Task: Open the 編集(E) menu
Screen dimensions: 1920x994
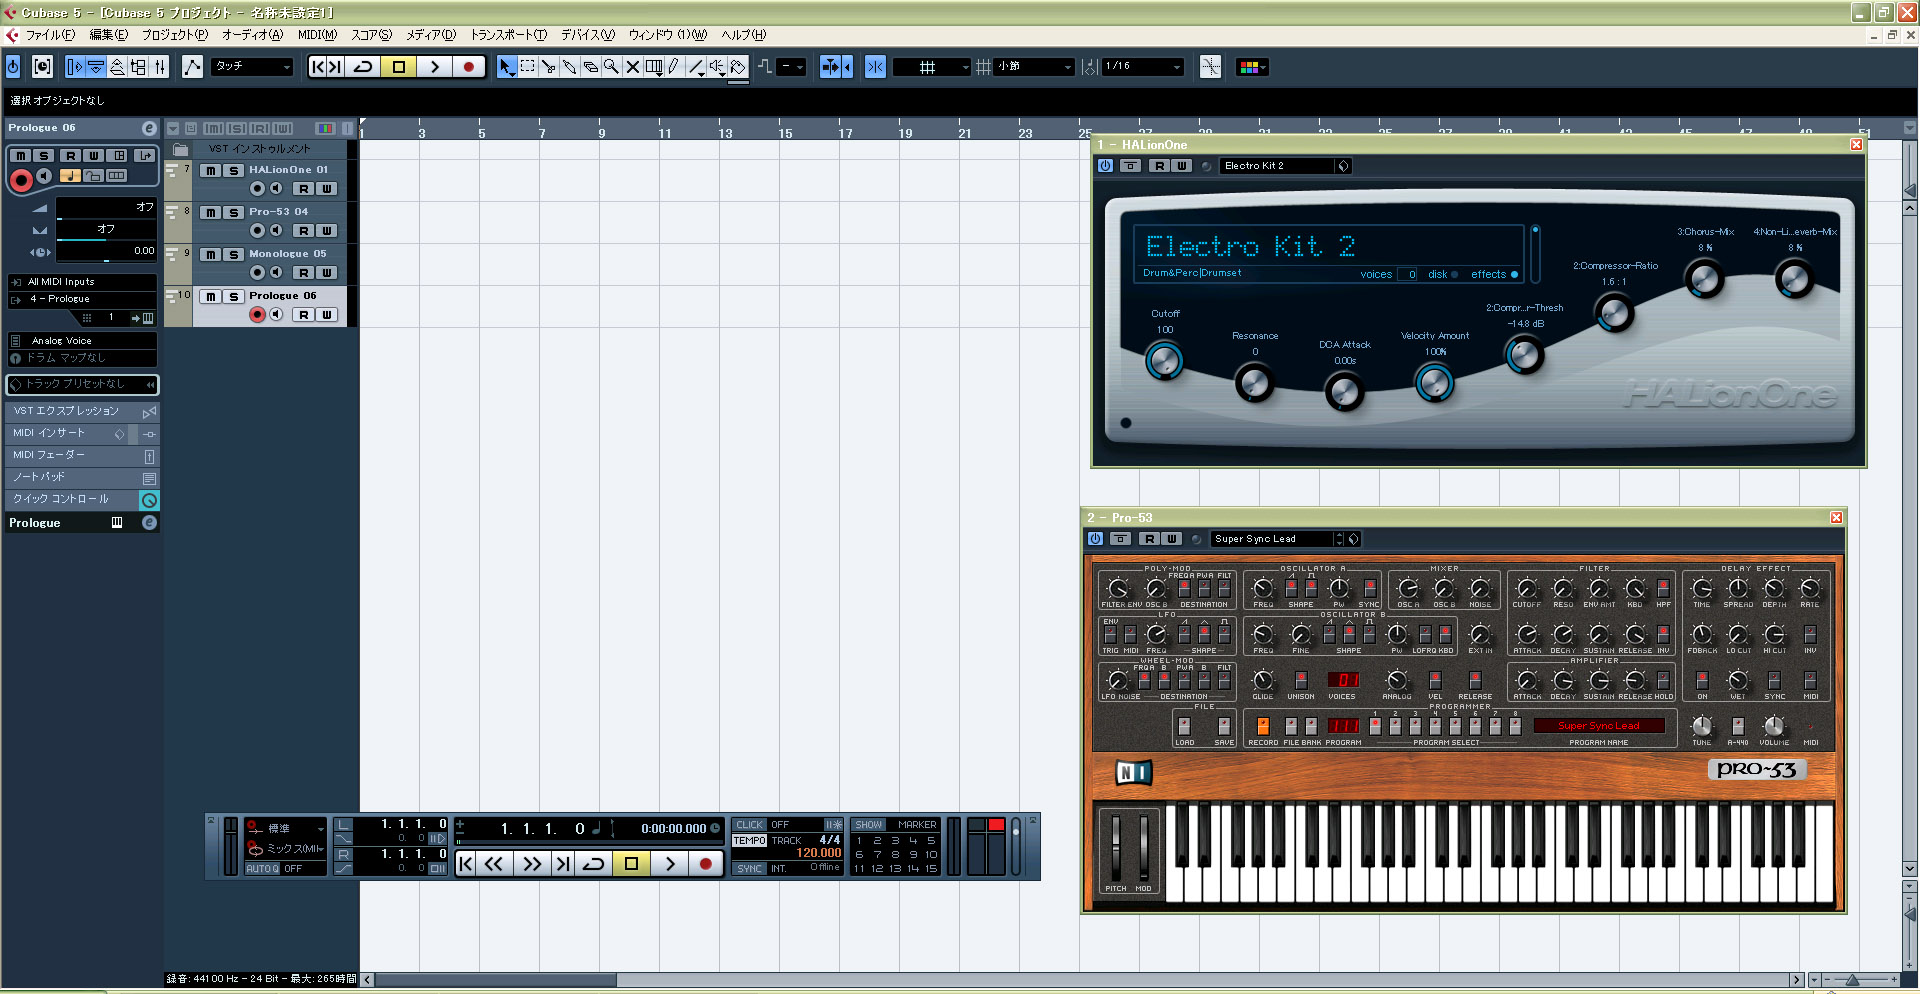Action: [x=109, y=35]
